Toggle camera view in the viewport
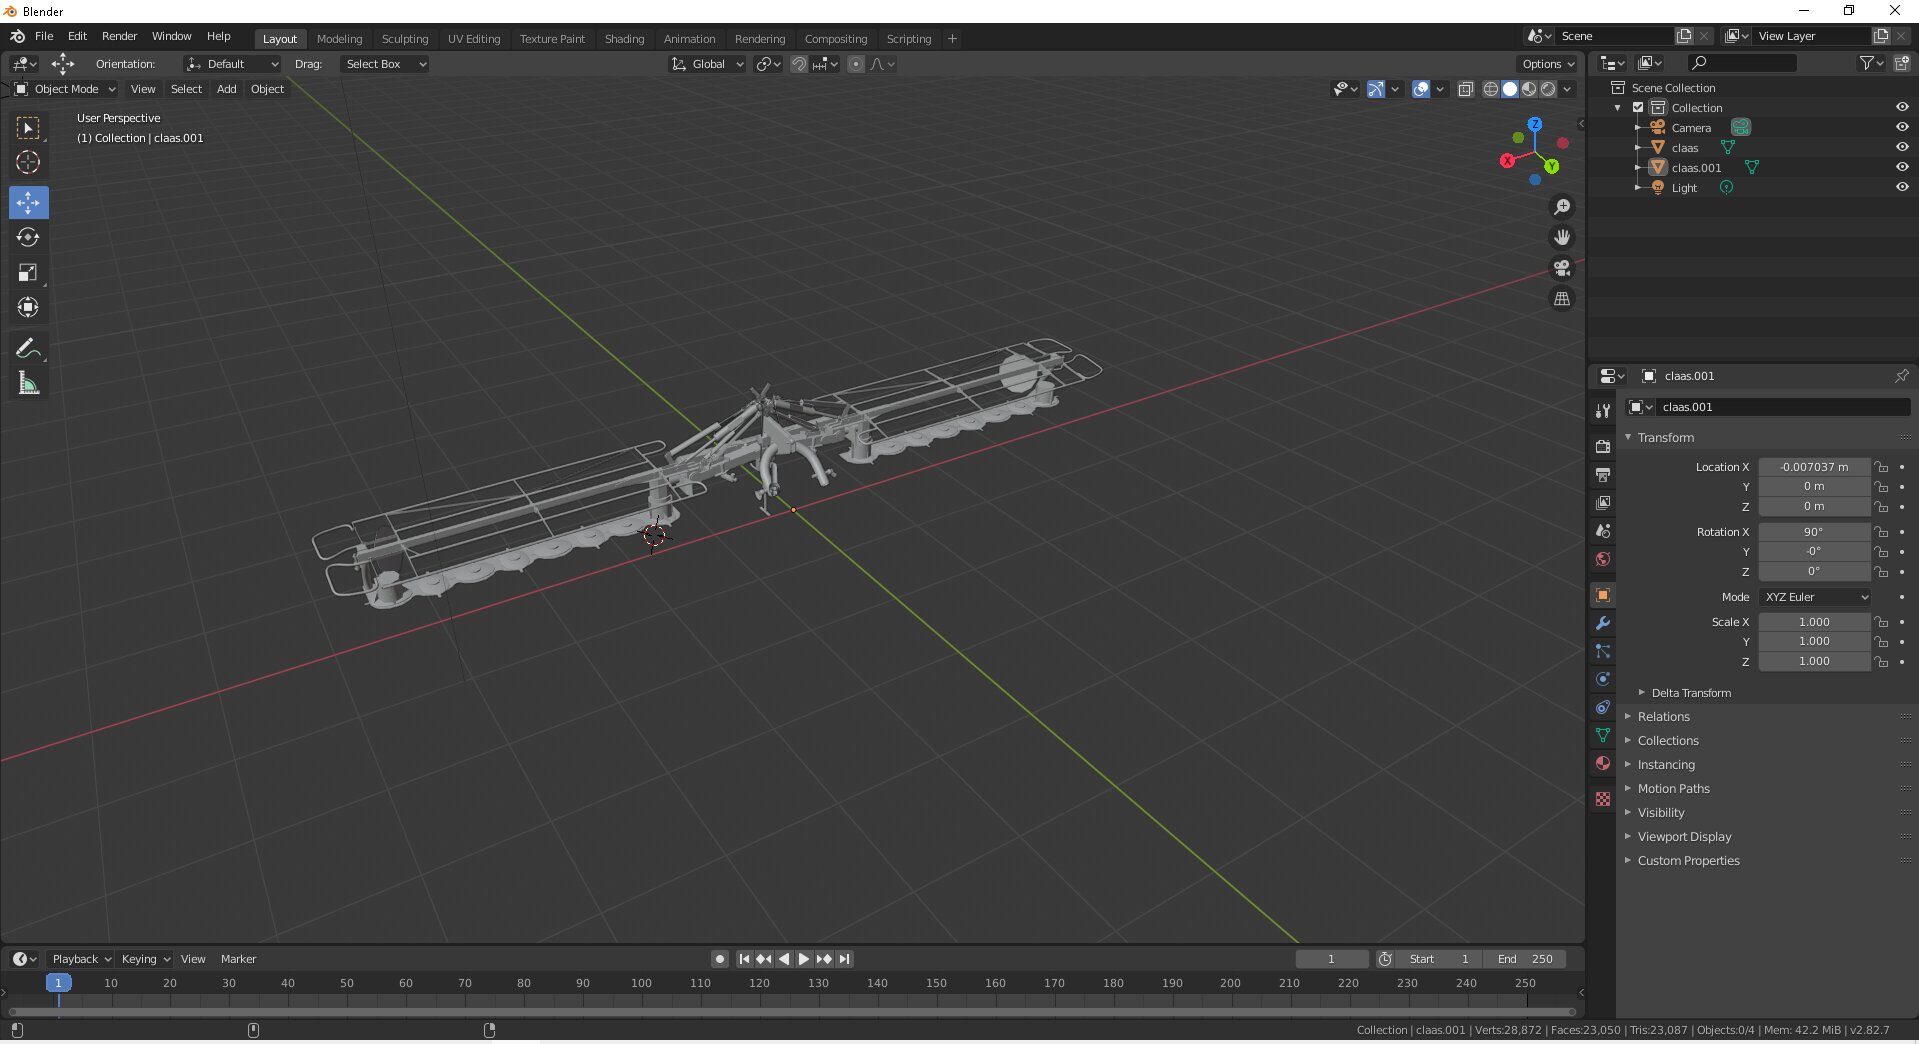The image size is (1919, 1044). point(1561,268)
